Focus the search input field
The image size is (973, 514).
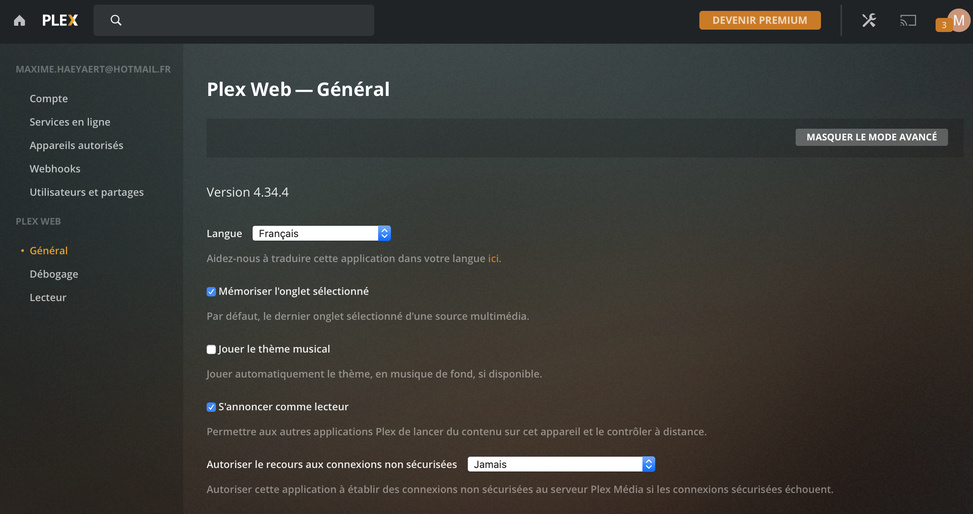coord(234,20)
